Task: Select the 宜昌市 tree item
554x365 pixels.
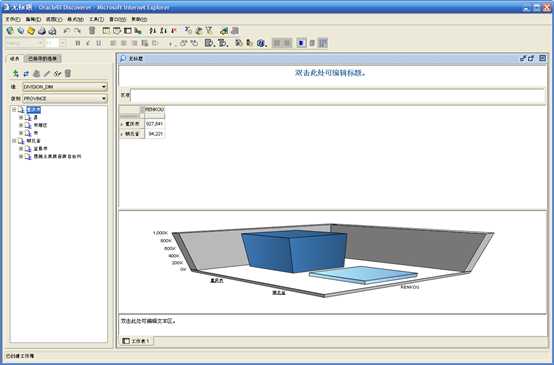Action: [x=40, y=149]
